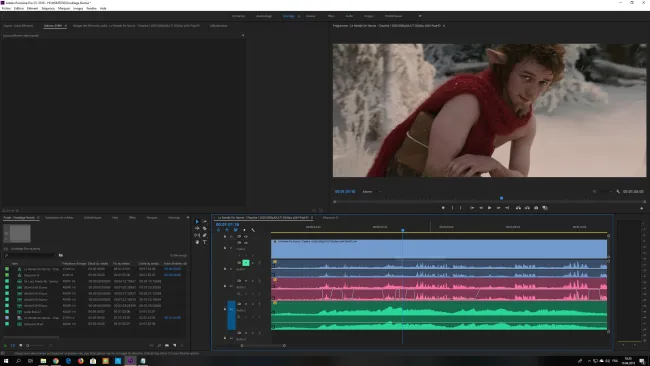
Task: Click the Project panel search field
Action: pos(30,255)
